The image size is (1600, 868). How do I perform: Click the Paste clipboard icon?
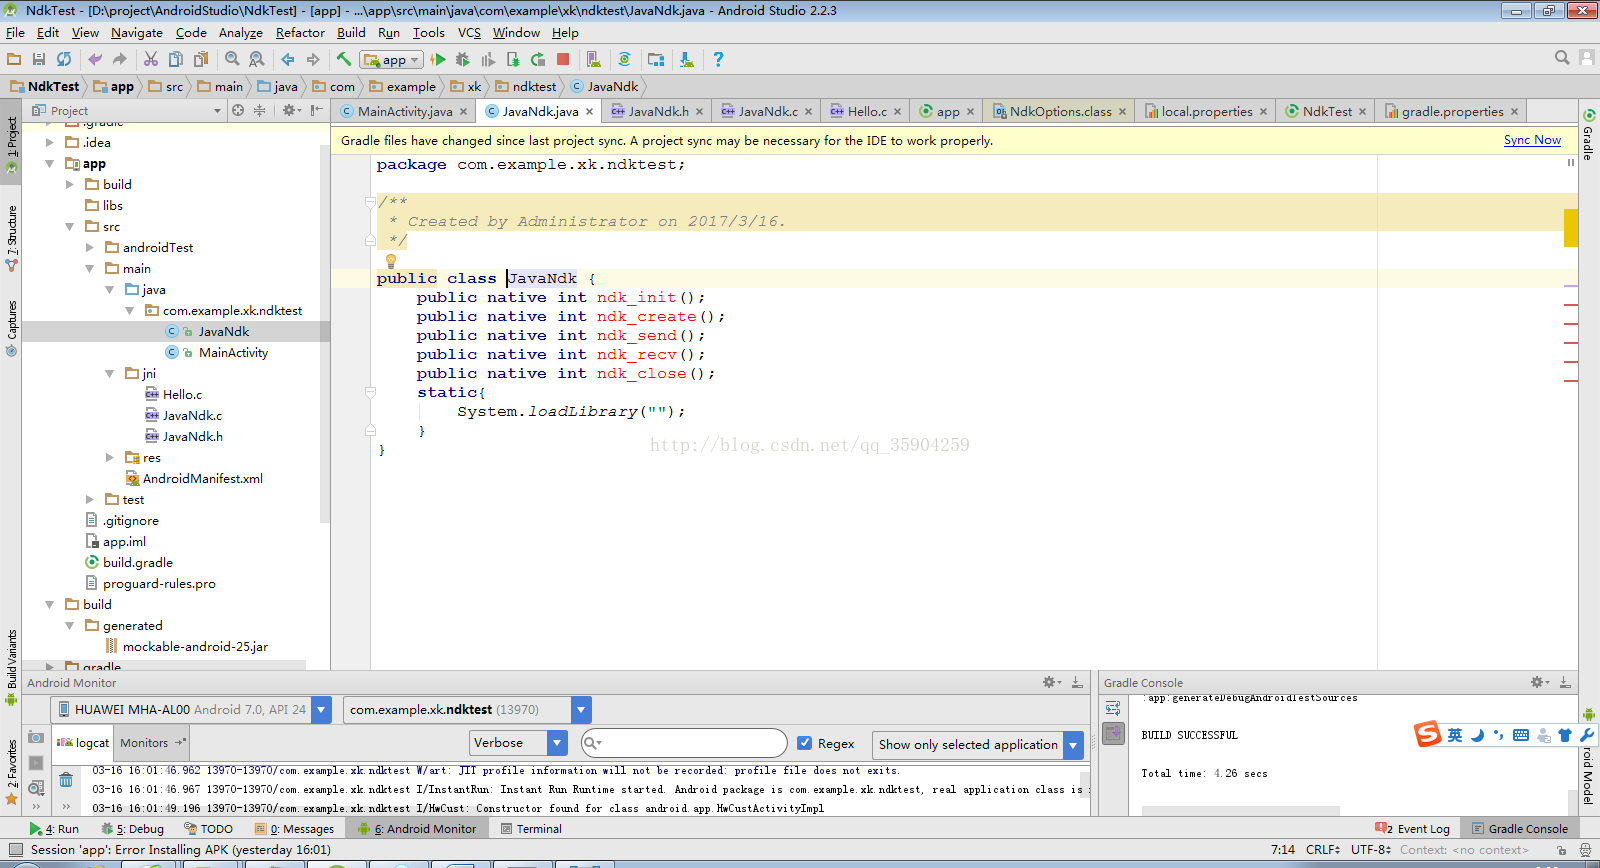(x=201, y=60)
